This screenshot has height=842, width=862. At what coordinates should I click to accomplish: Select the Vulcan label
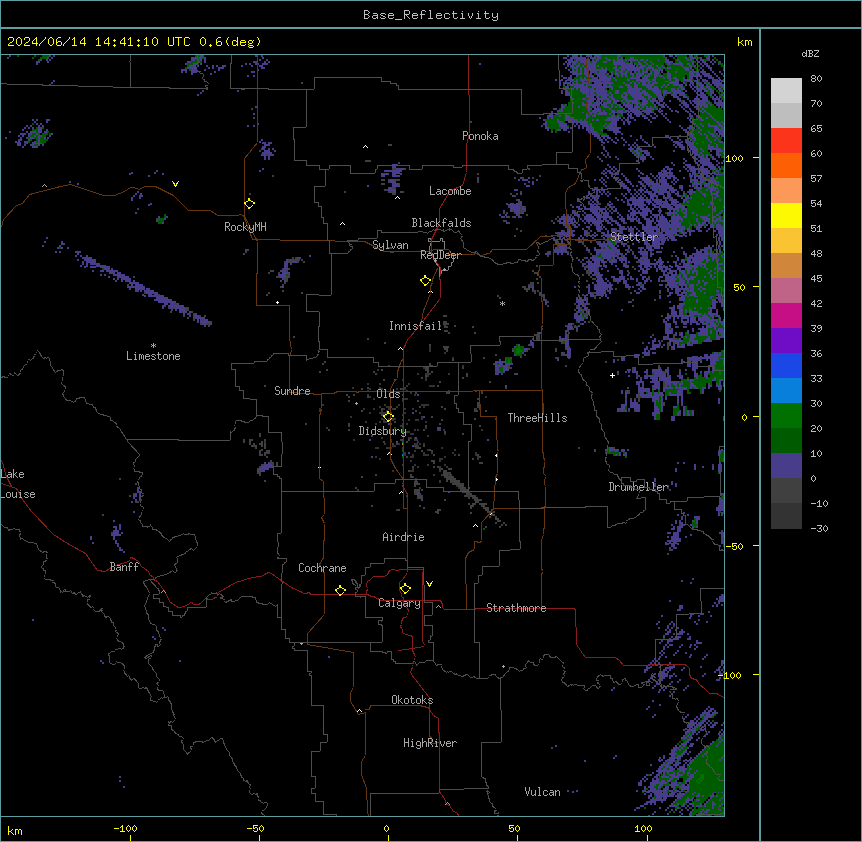click(542, 792)
